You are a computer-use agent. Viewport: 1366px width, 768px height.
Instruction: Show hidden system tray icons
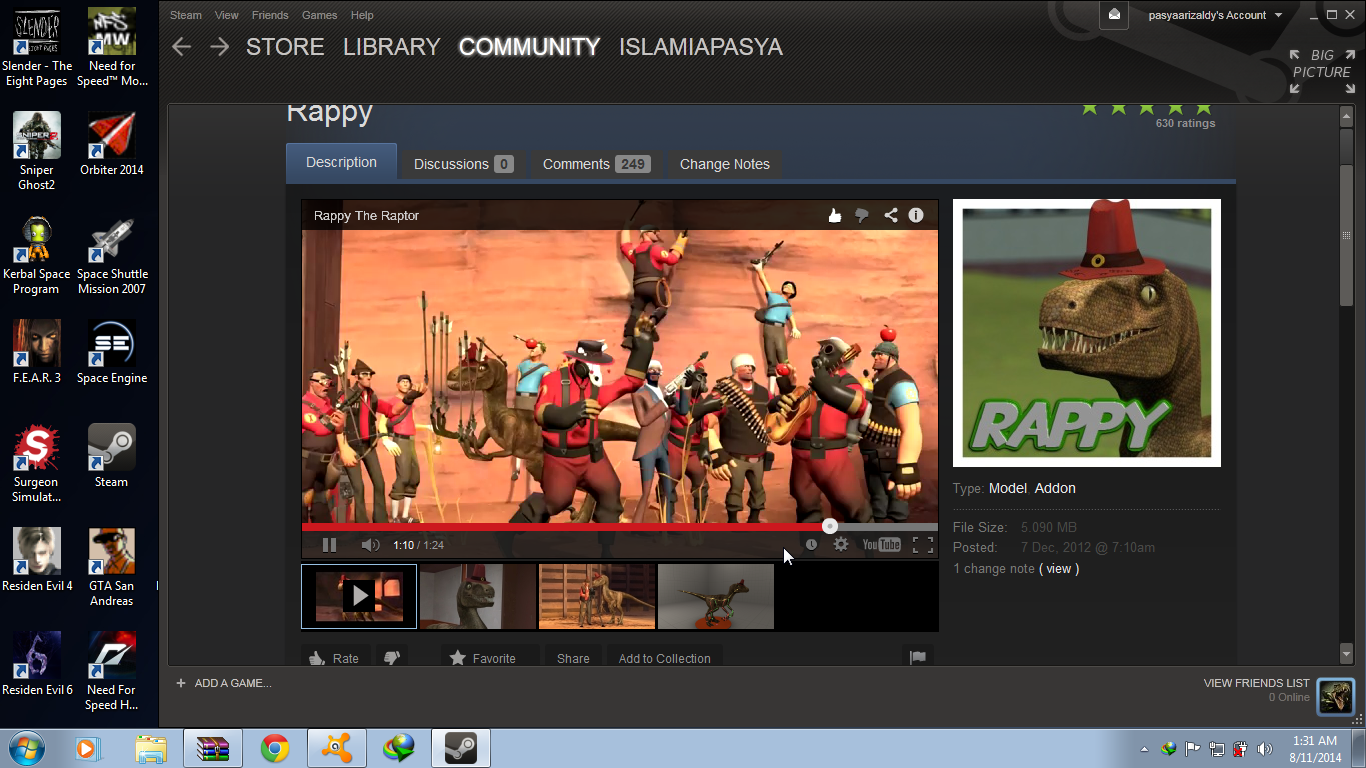1144,749
